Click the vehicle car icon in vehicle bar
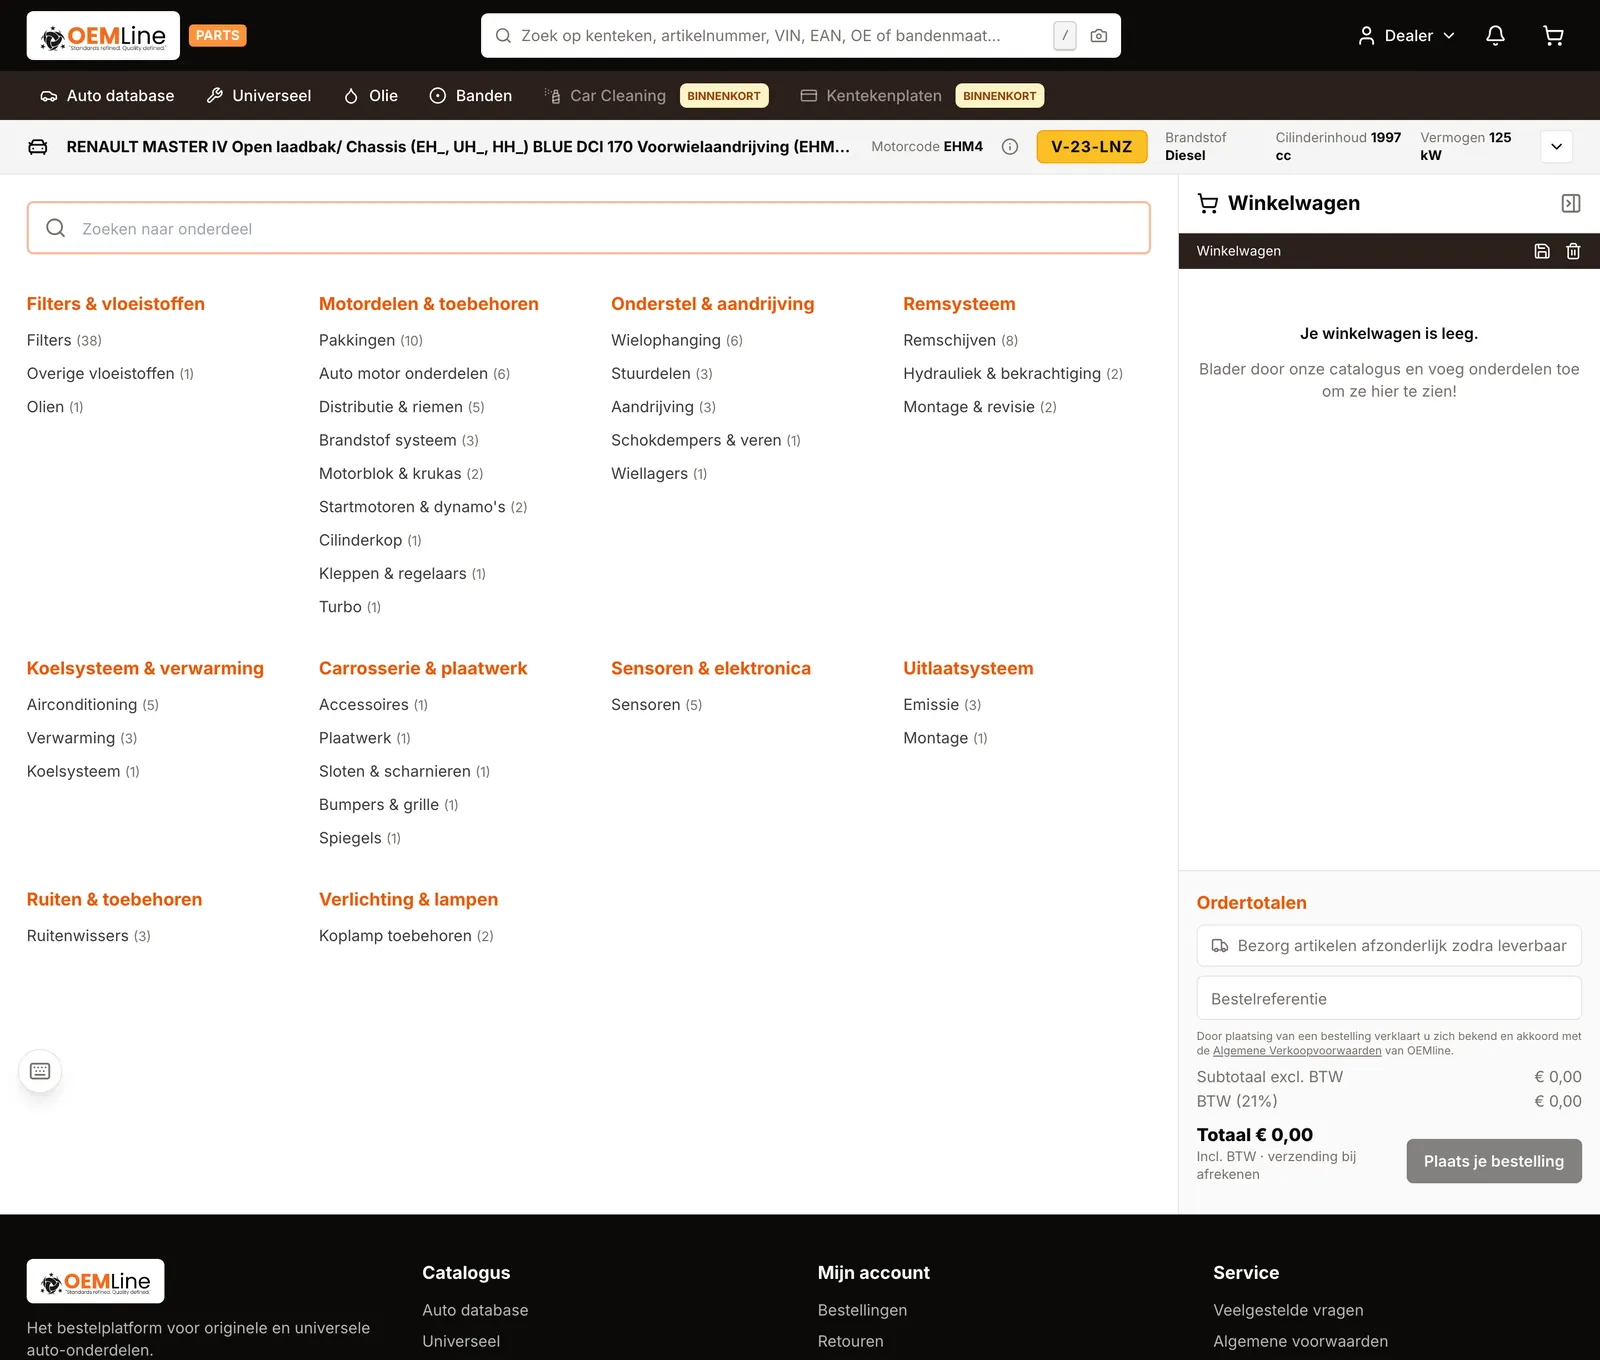The height and width of the screenshot is (1360, 1600). (x=38, y=147)
